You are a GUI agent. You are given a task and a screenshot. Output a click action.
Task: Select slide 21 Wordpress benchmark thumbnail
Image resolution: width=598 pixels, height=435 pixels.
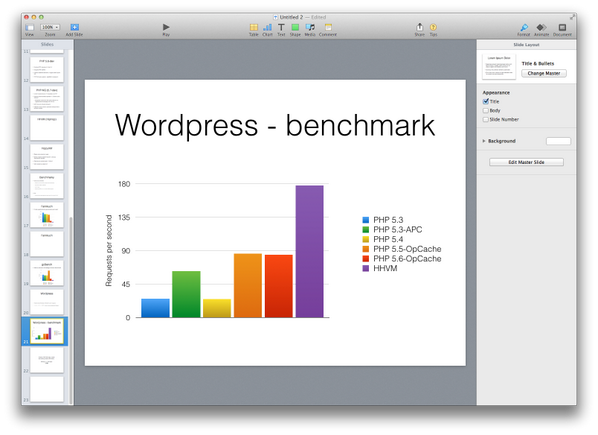[x=47, y=331]
